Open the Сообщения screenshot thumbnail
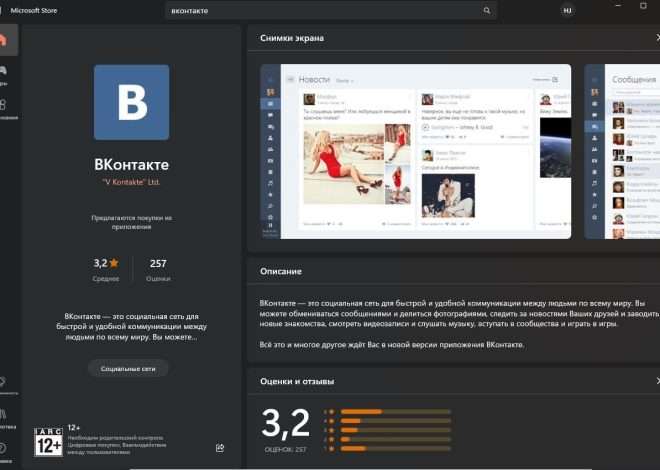This screenshot has width=660, height=470. pyautogui.click(x=621, y=152)
